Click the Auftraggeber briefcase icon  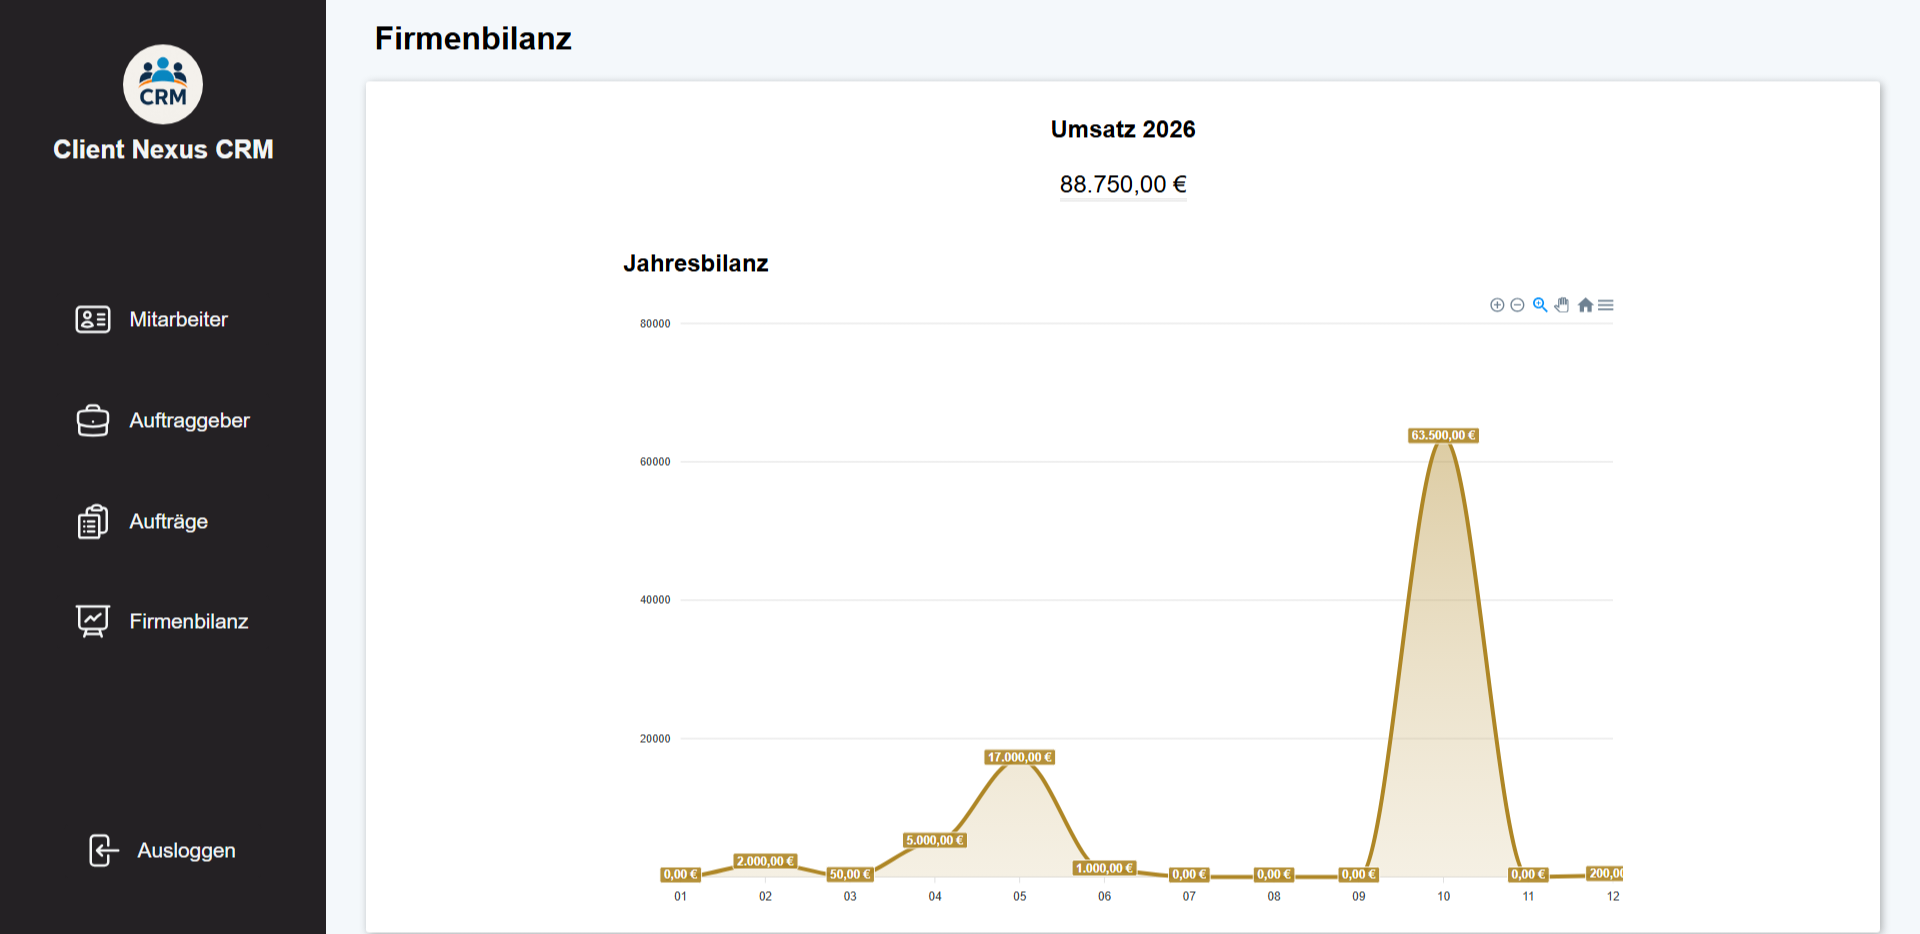tap(93, 420)
